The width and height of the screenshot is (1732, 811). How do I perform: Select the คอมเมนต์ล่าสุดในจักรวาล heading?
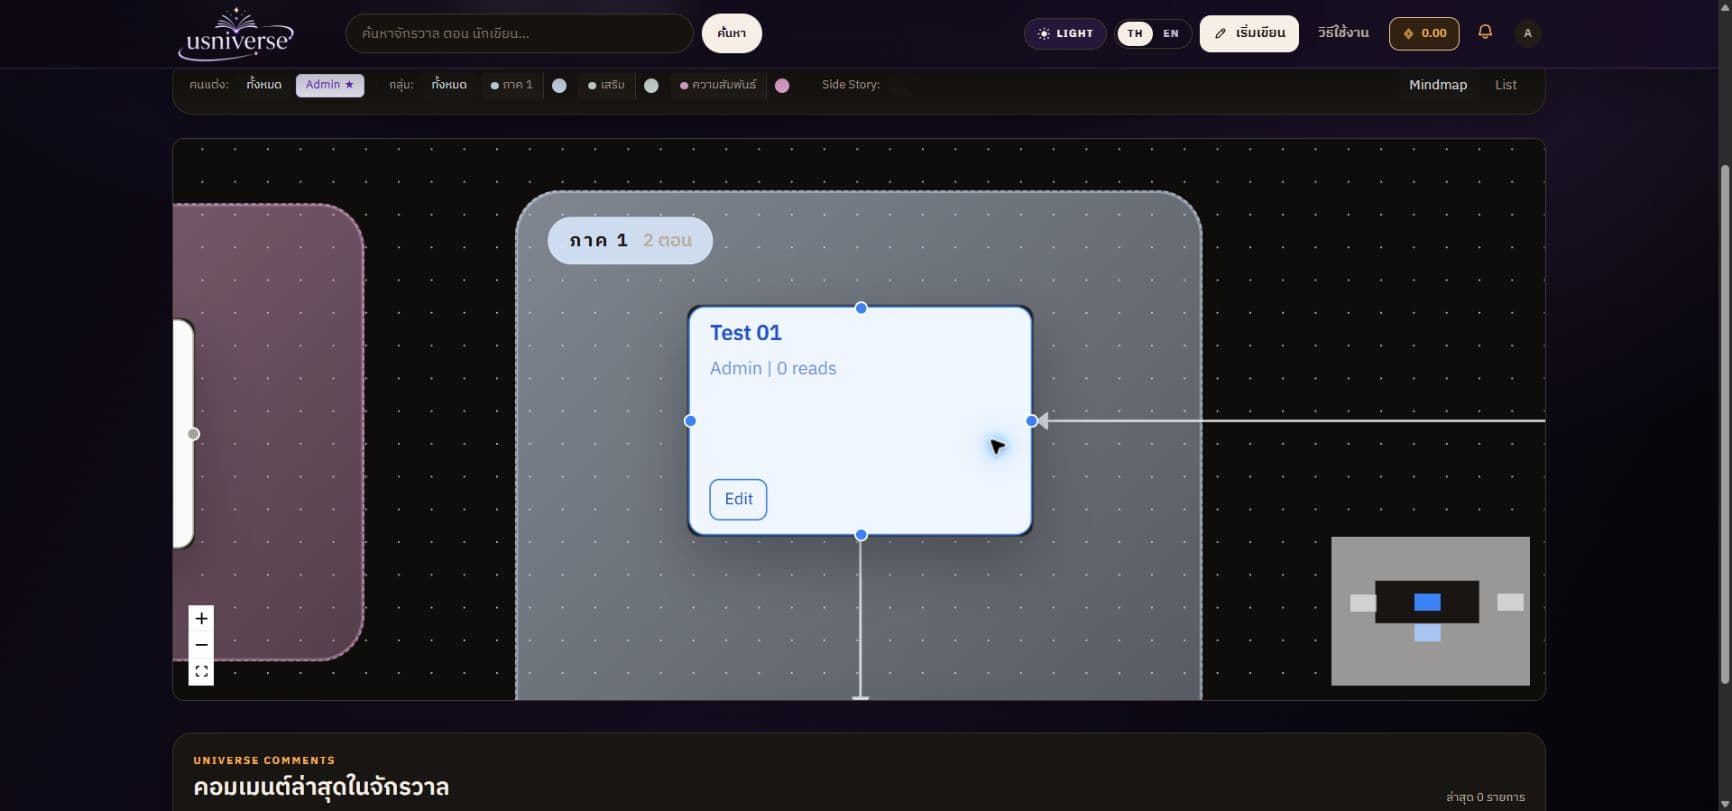coord(321,787)
